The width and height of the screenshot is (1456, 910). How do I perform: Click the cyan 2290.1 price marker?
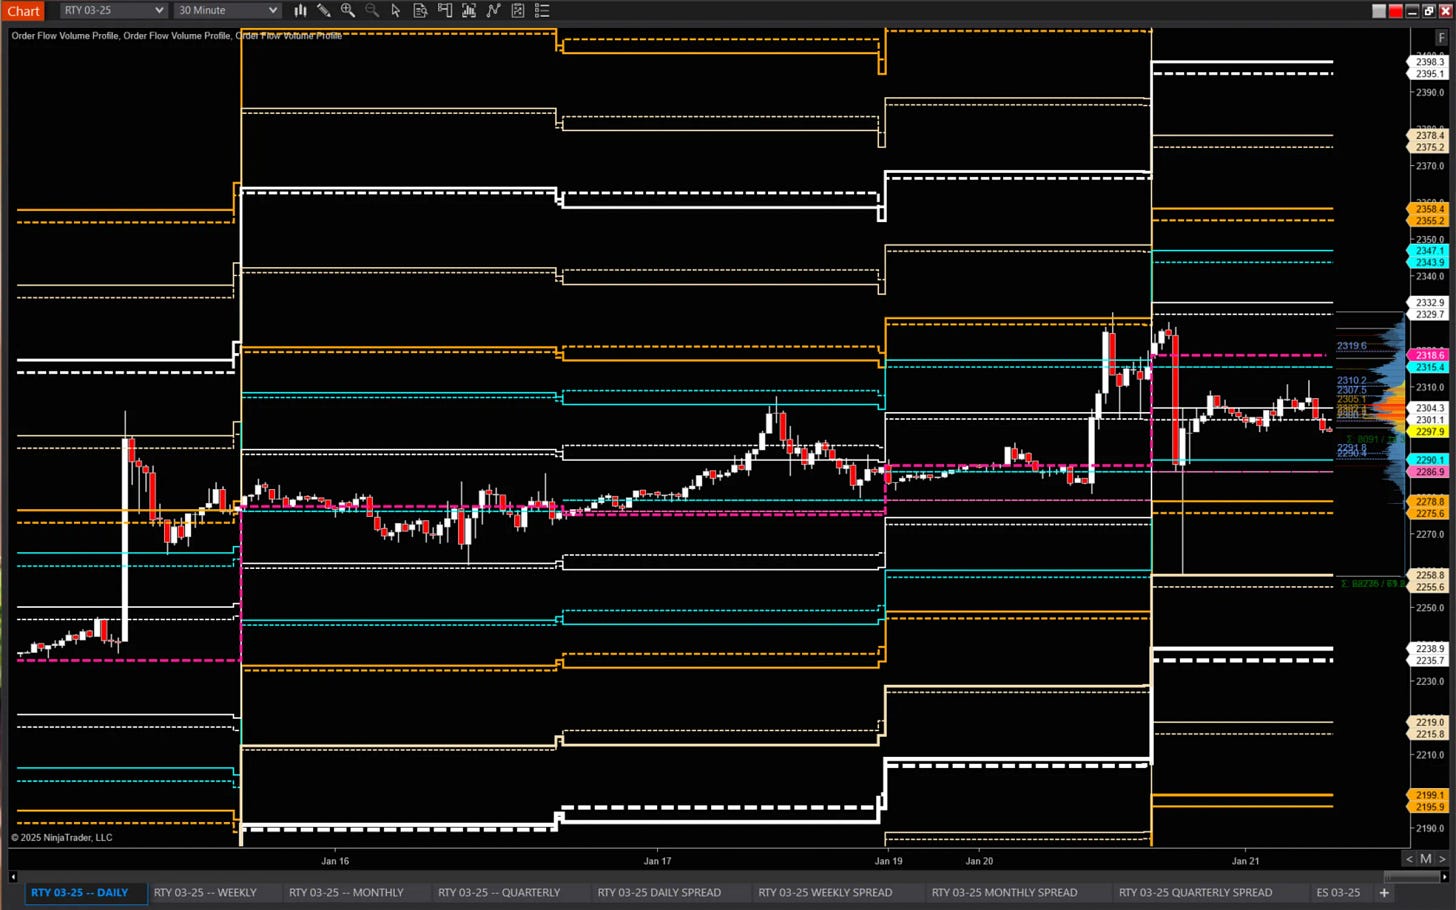(1428, 460)
